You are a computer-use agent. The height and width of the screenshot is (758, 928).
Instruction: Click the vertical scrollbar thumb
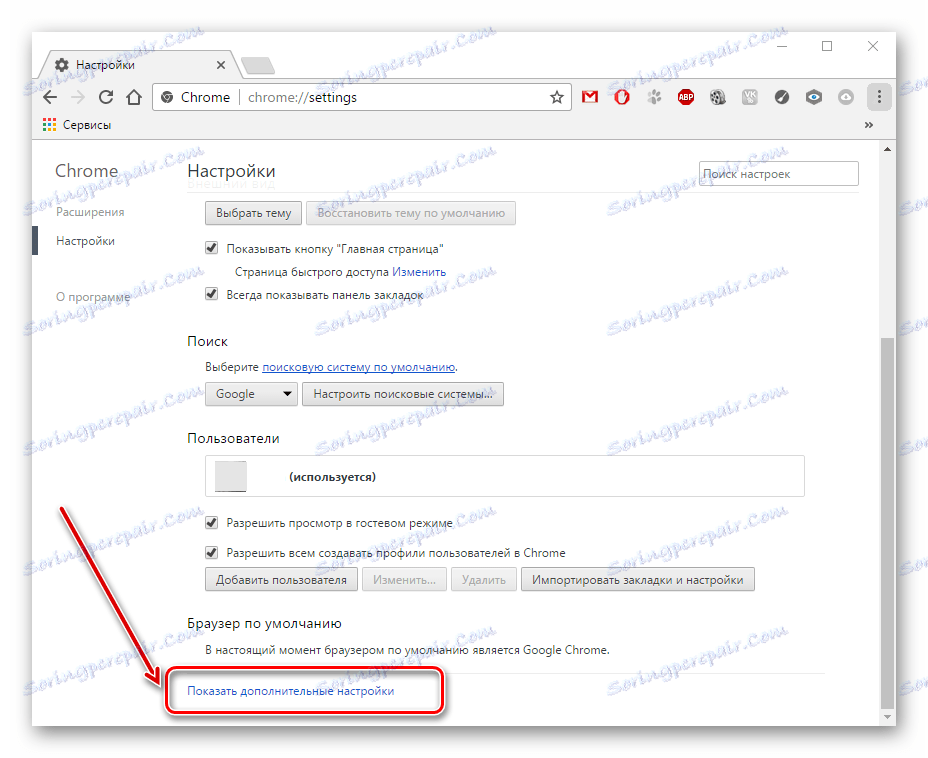point(887,522)
